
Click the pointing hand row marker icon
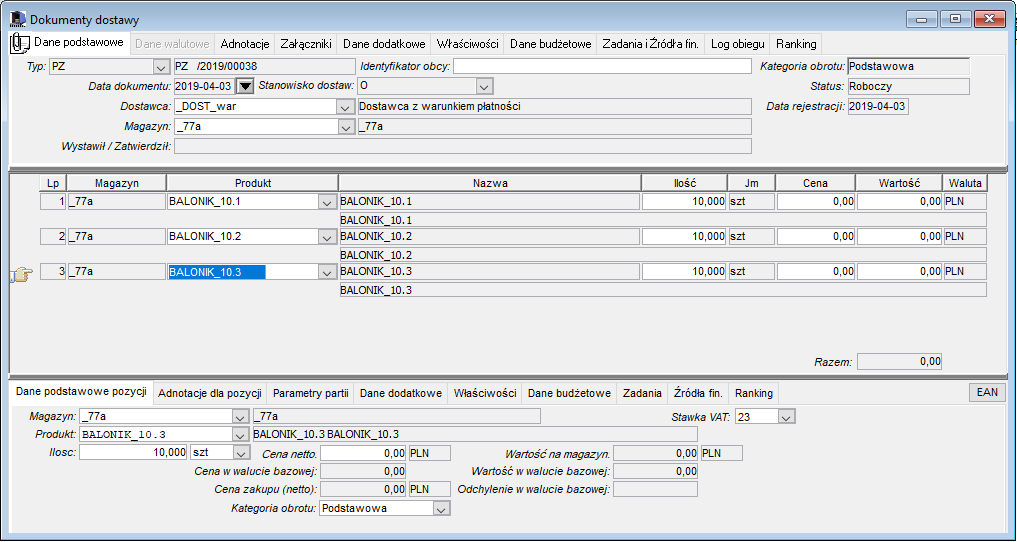(x=21, y=276)
